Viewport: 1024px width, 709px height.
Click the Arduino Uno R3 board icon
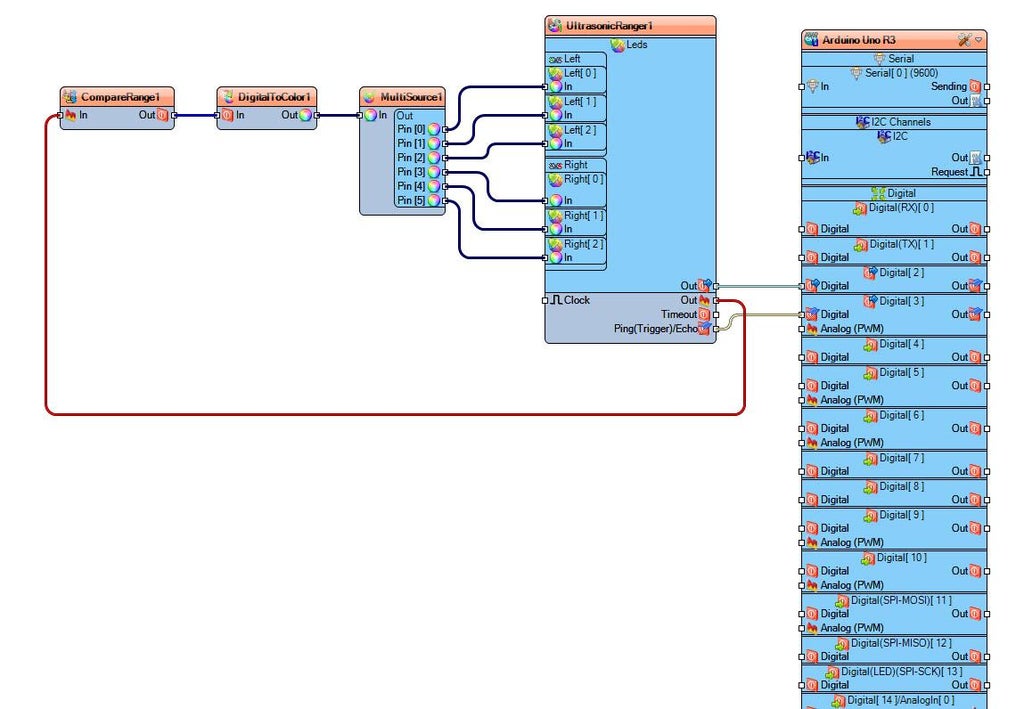[x=811, y=40]
